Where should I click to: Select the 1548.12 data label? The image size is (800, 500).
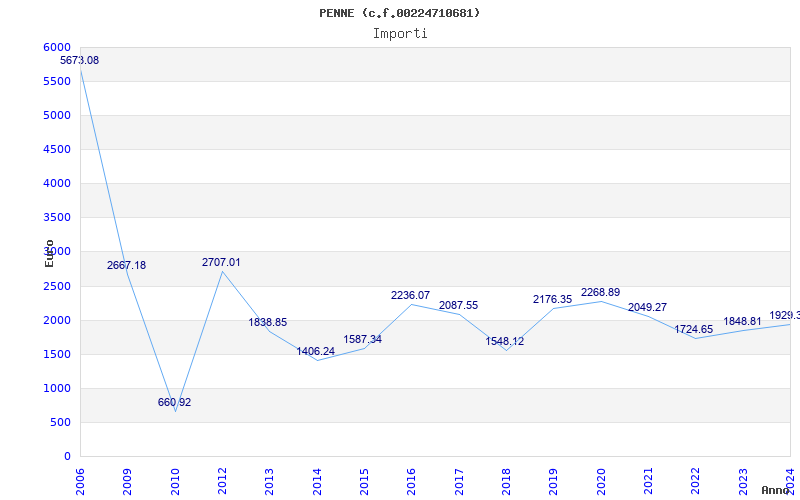click(x=505, y=341)
